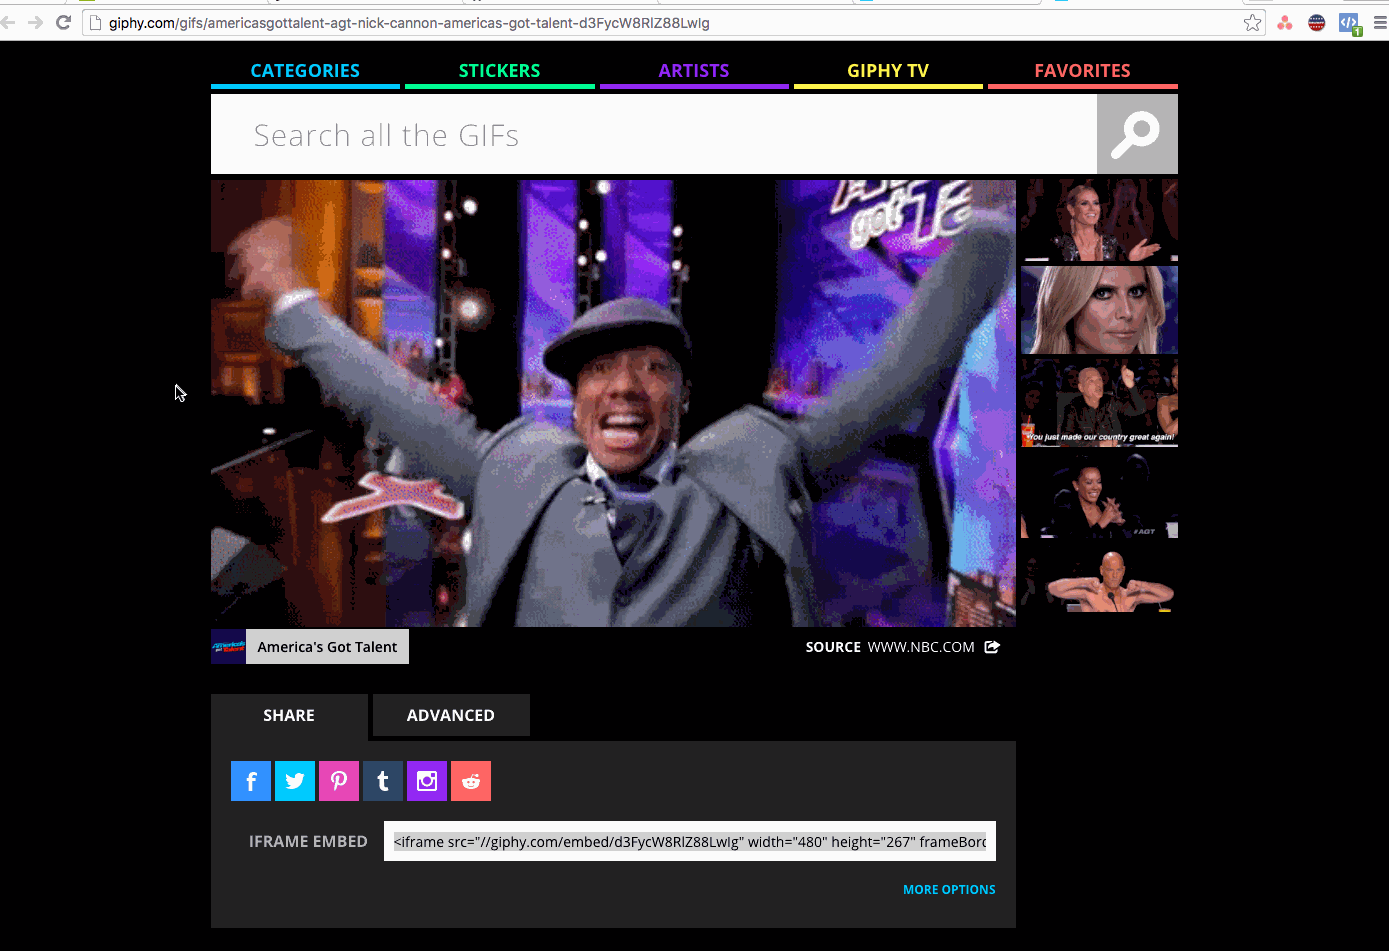This screenshot has width=1389, height=951.
Task: Open the external source link icon
Action: [x=992, y=647]
